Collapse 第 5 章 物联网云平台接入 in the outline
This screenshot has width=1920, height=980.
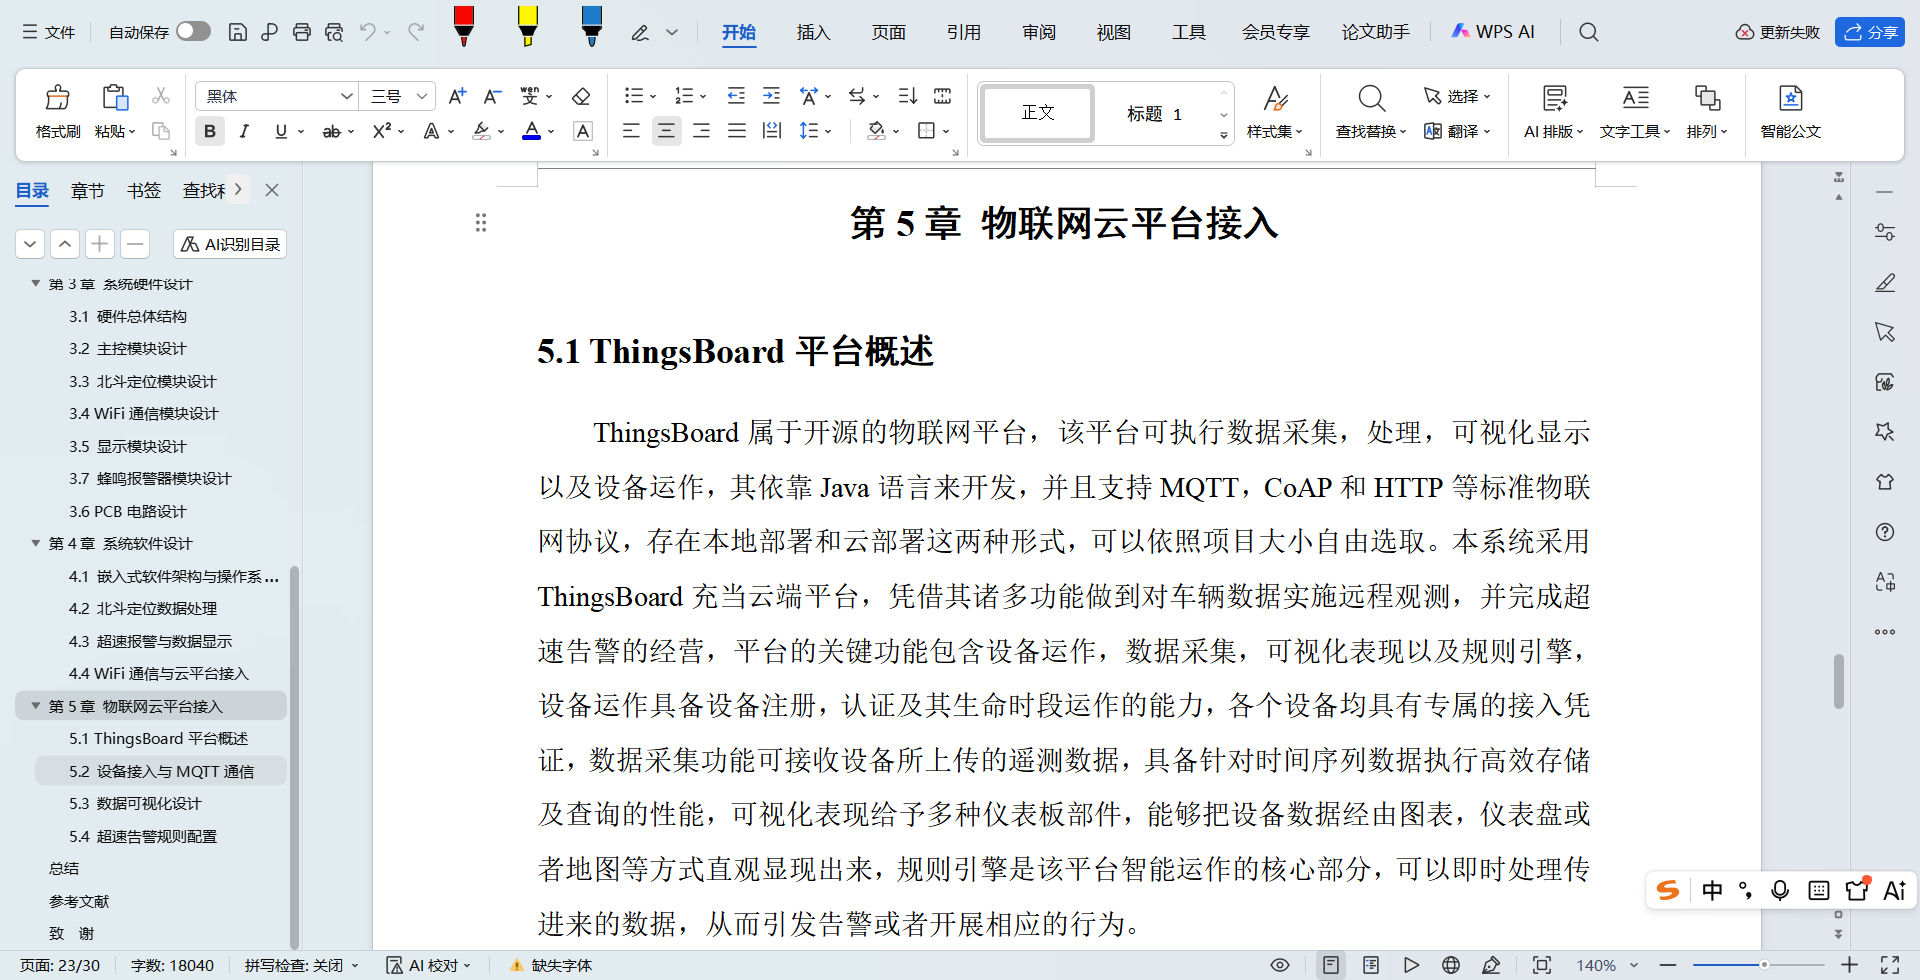36,706
